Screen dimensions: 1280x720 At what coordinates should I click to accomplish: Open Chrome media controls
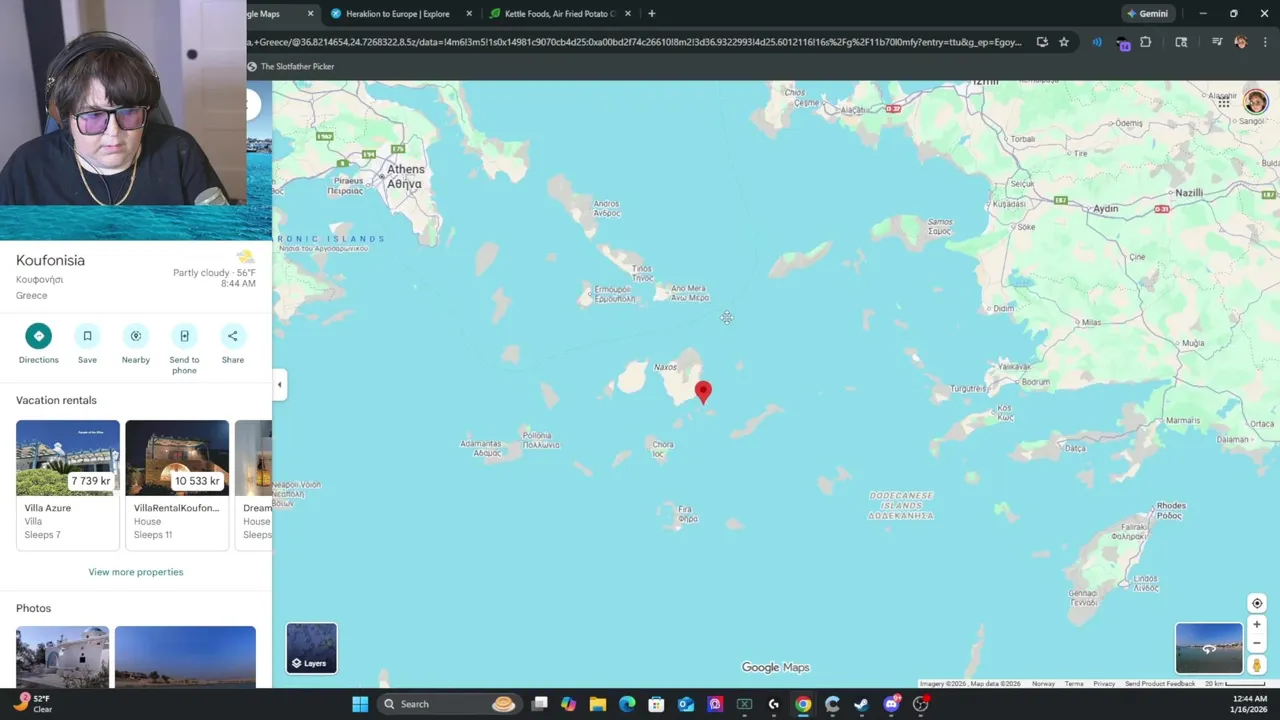tap(1217, 42)
